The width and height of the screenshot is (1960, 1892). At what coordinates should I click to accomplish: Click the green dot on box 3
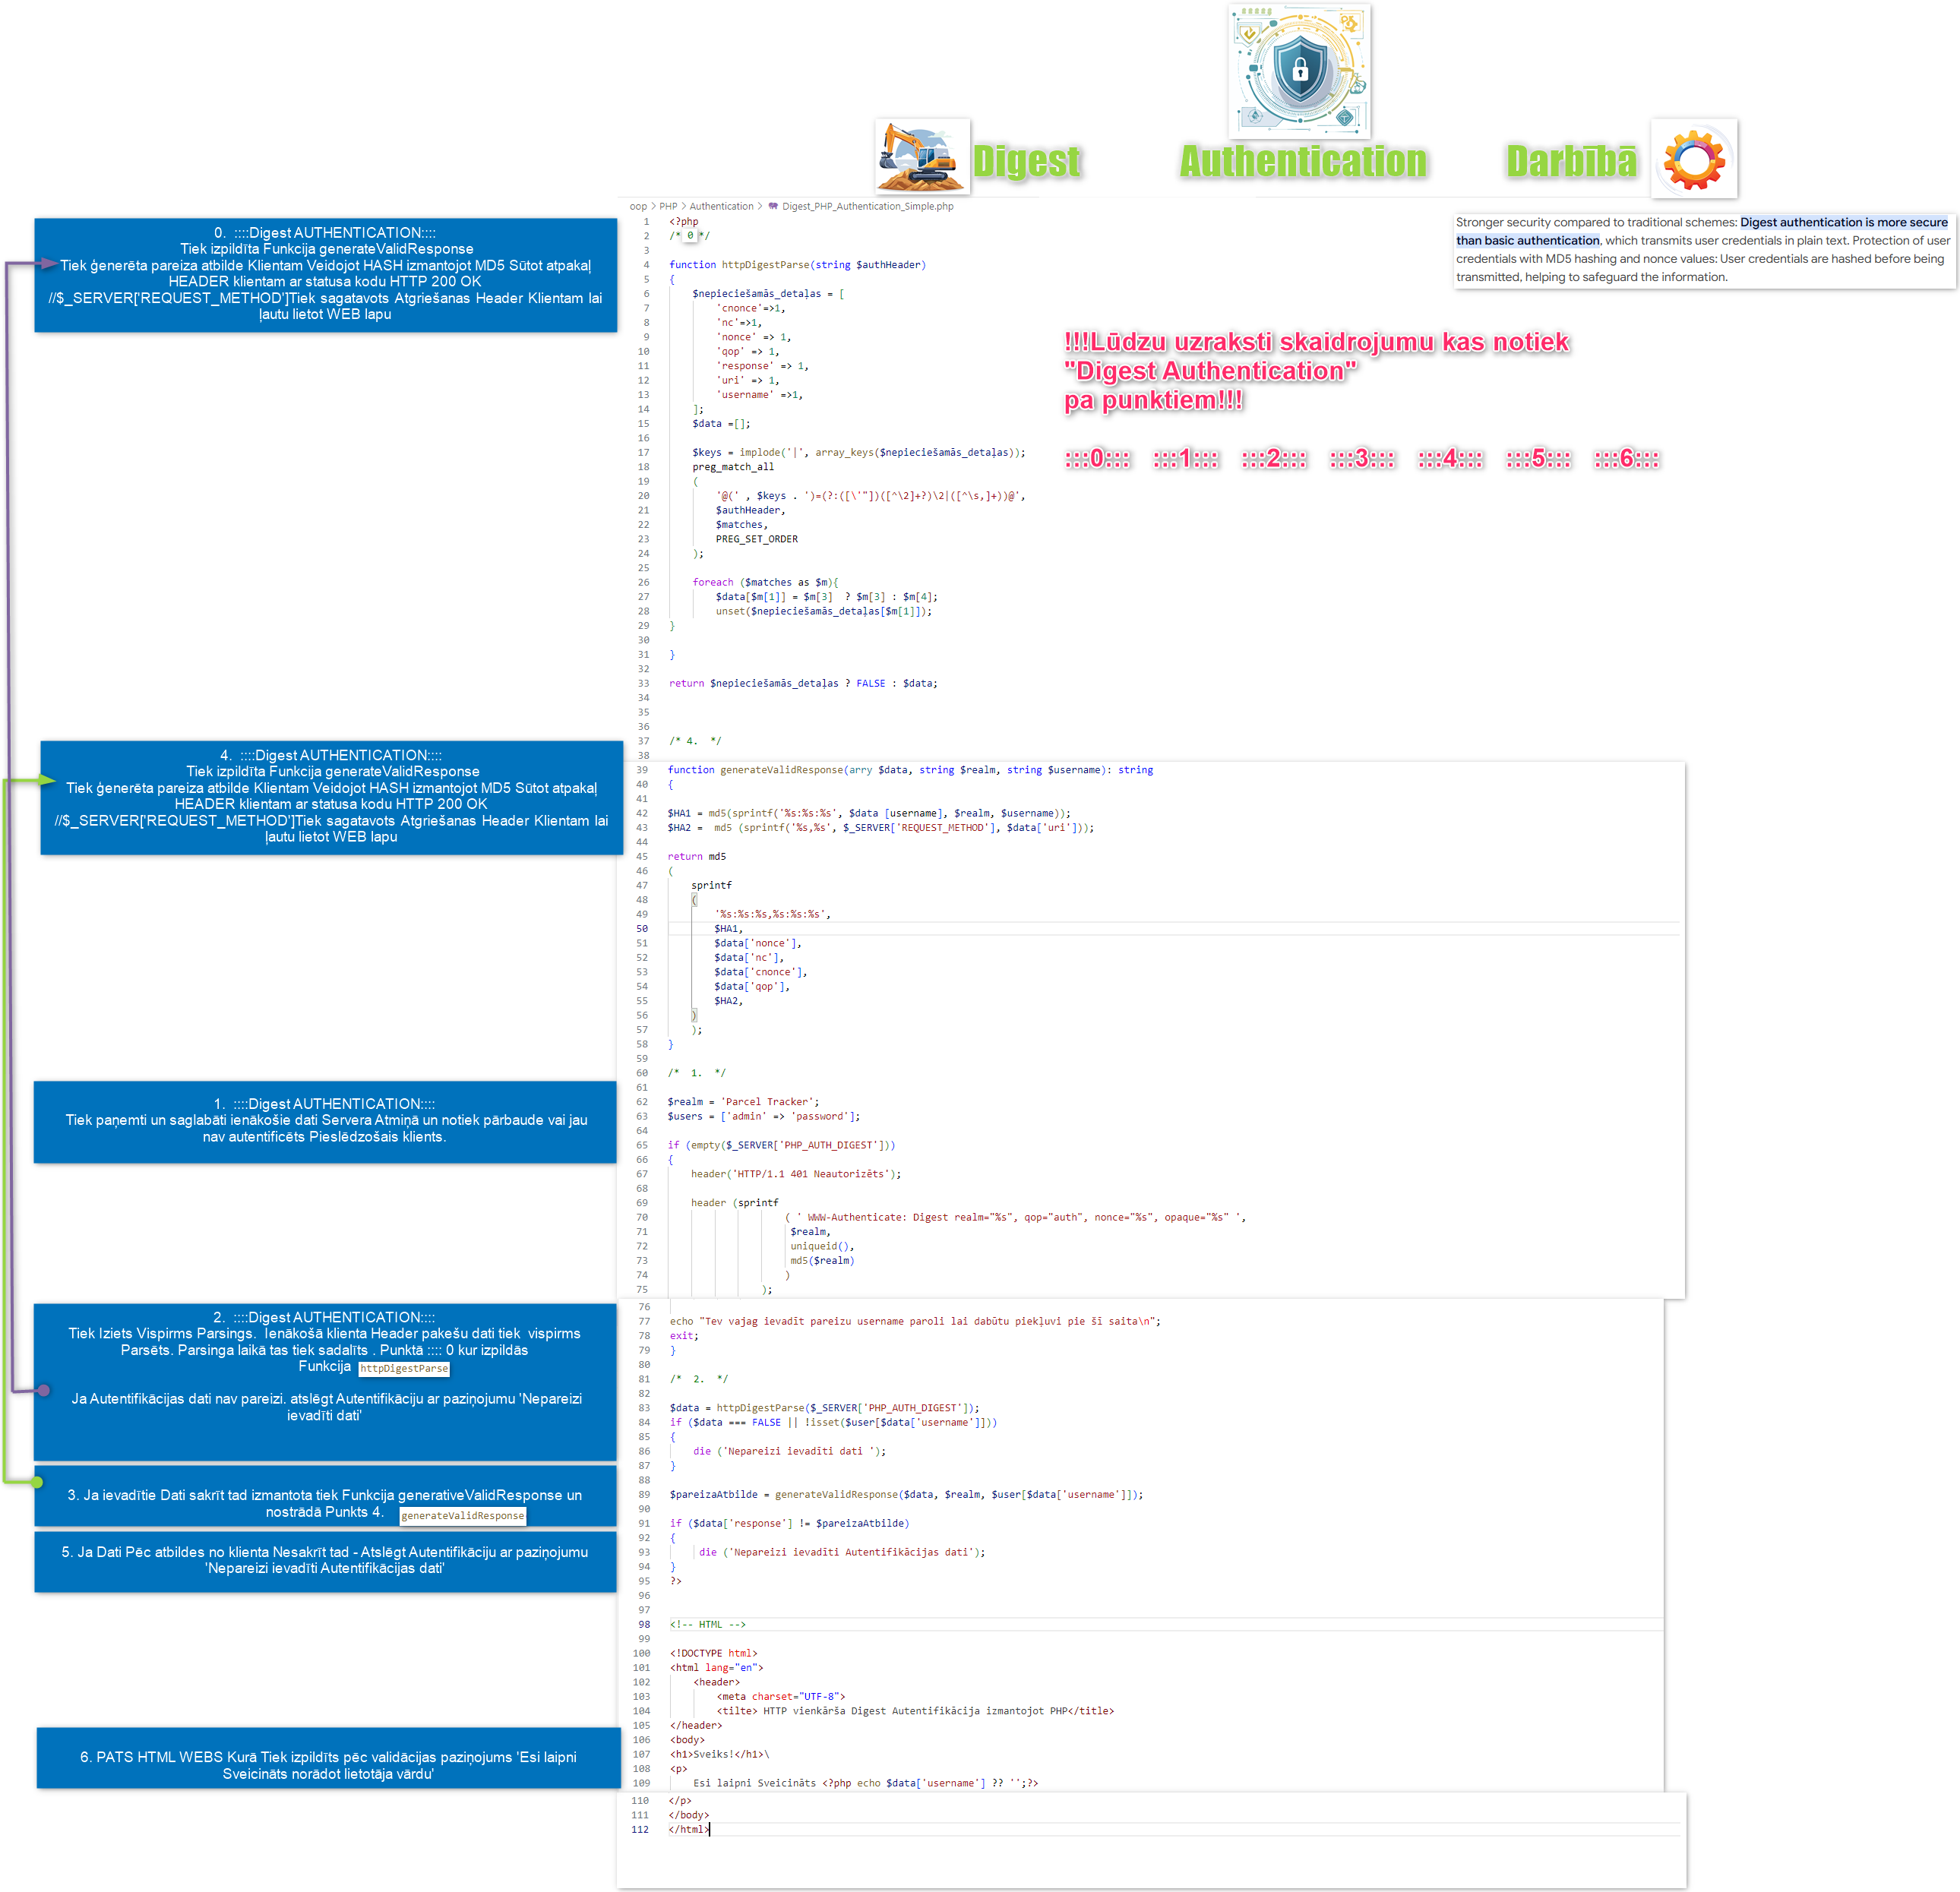tap(38, 1481)
